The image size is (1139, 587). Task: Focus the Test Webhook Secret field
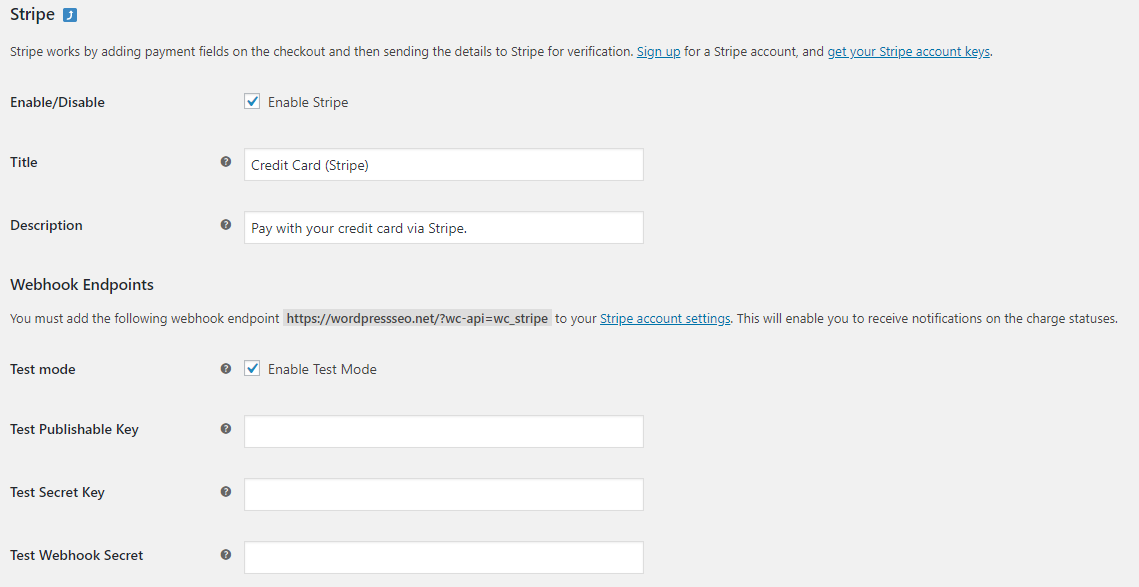[444, 557]
